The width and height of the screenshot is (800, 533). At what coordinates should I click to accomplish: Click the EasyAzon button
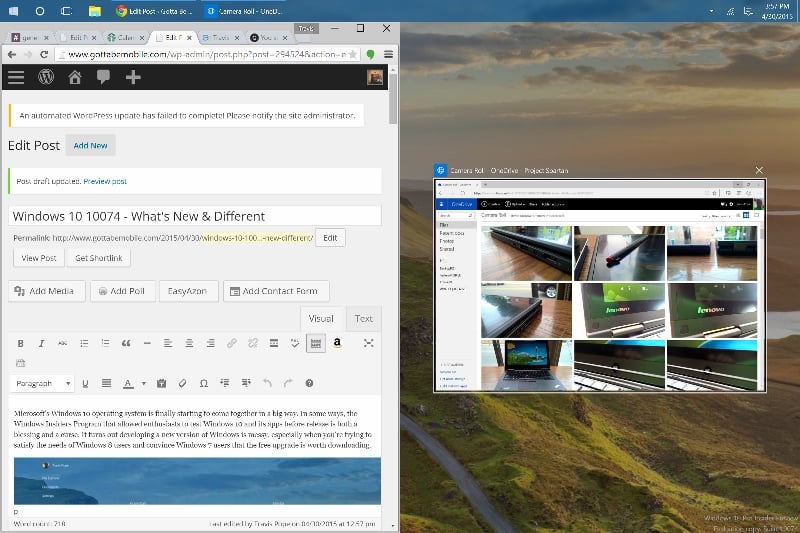point(188,291)
